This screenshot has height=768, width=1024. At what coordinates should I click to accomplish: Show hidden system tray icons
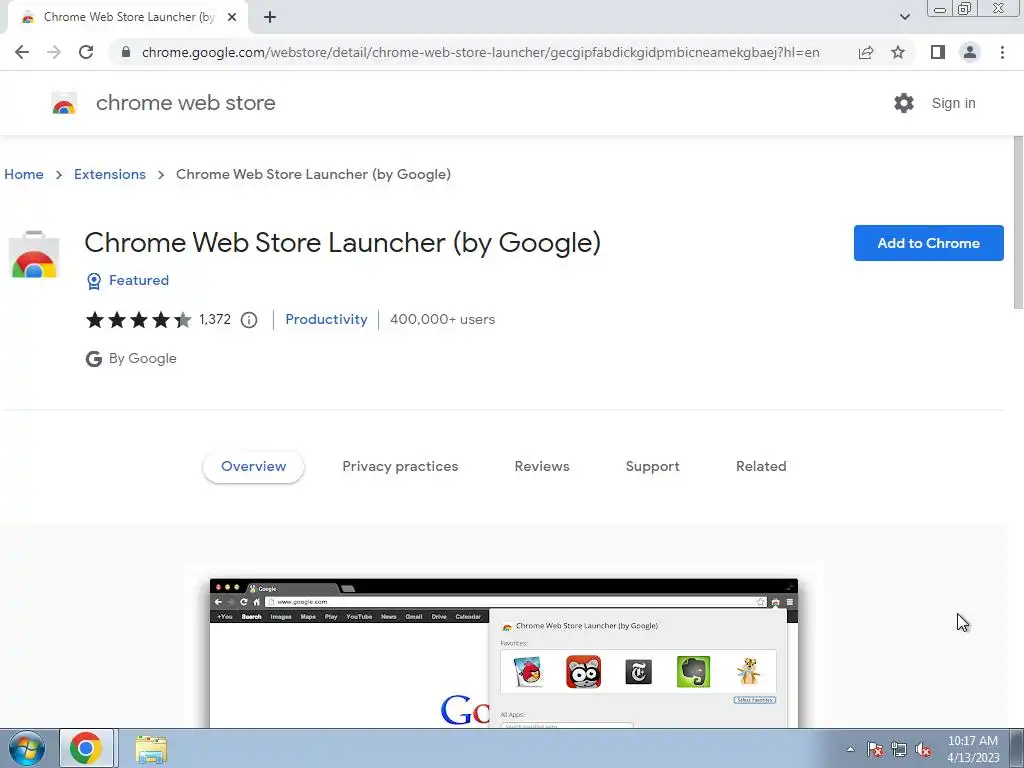(850, 749)
